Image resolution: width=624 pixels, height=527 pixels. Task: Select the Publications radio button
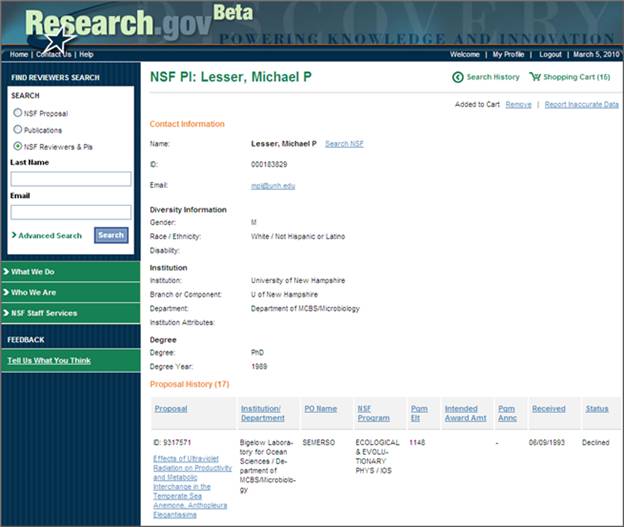point(18,129)
